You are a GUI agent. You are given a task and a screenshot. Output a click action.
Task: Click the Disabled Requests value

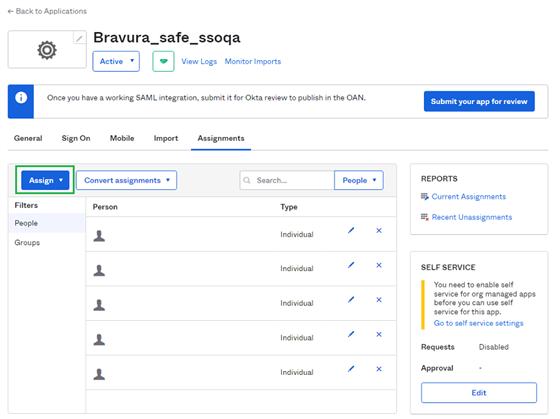pos(494,347)
